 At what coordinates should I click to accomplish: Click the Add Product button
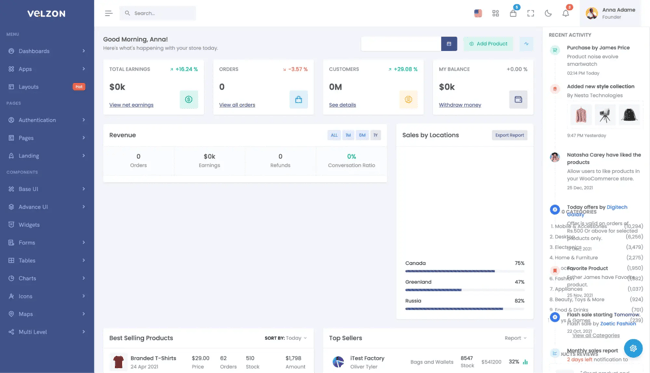coord(488,44)
